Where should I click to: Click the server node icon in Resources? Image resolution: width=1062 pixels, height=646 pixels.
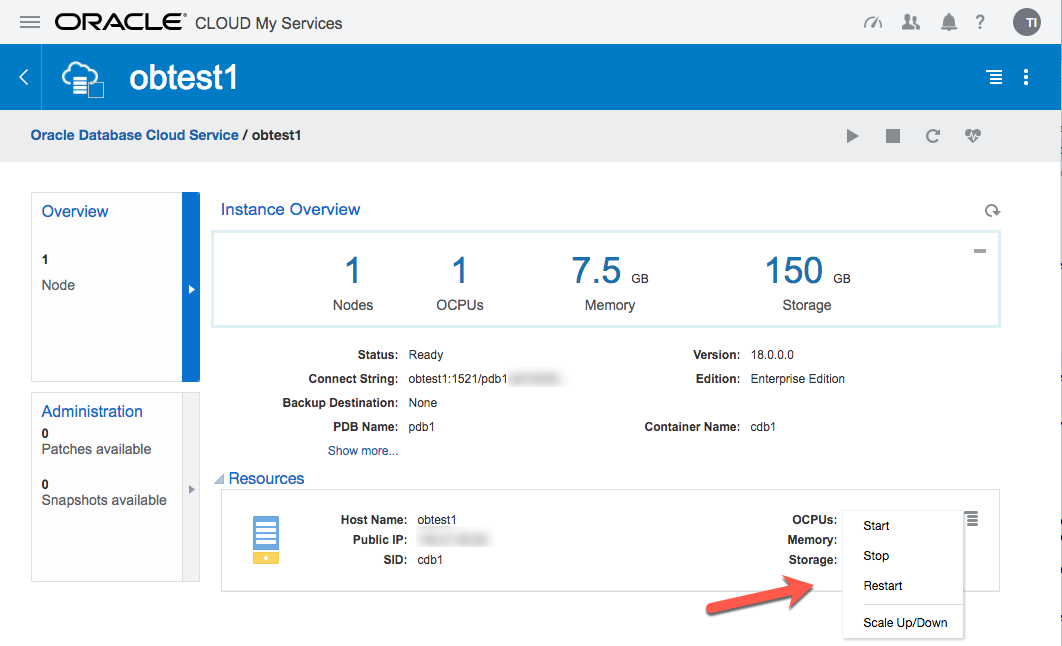tap(266, 540)
